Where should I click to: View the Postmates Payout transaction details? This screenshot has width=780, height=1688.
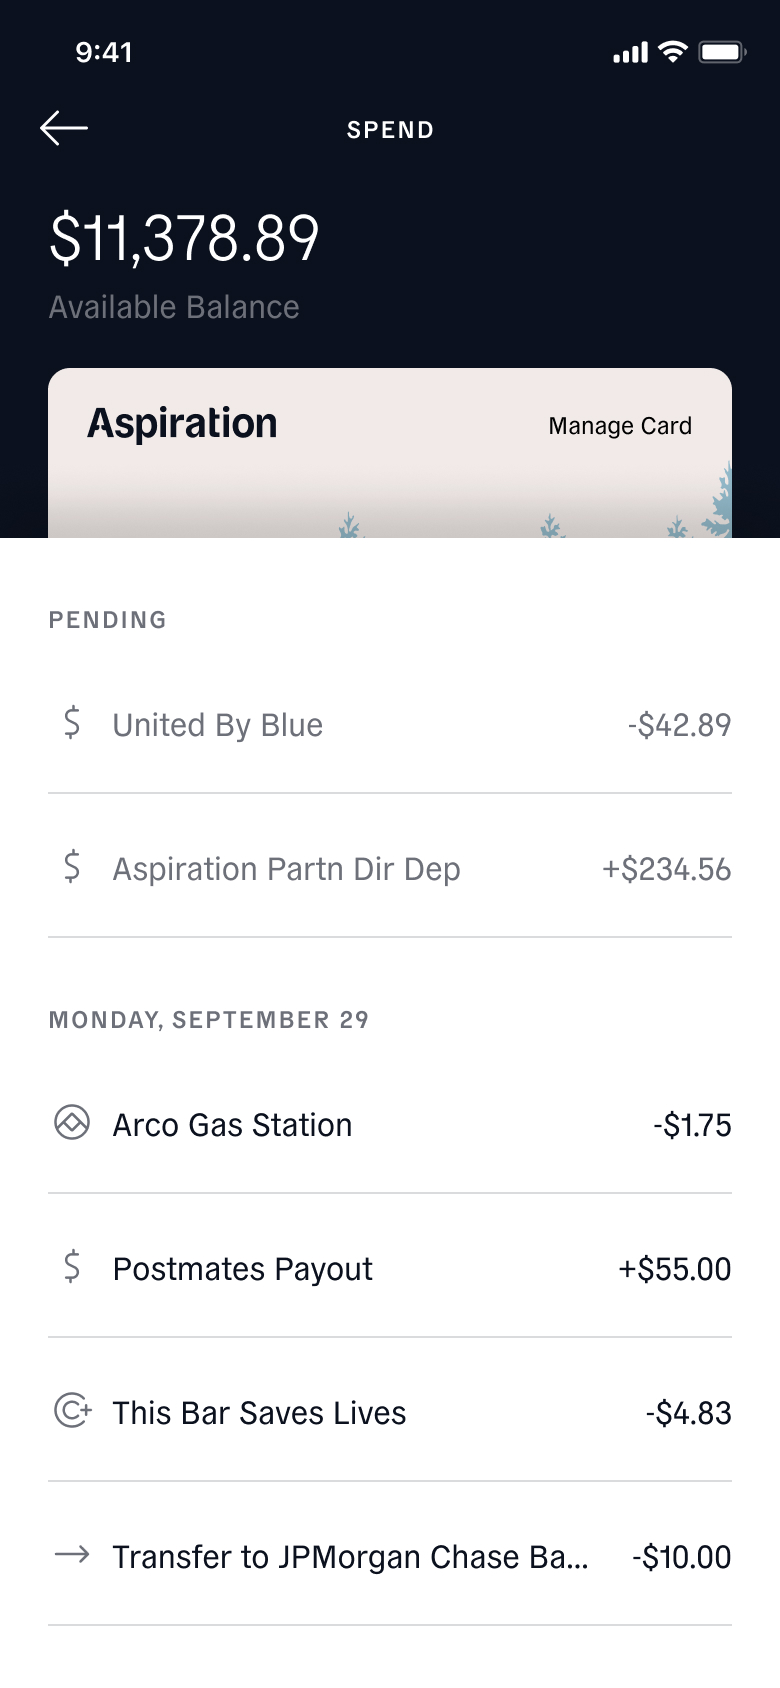click(x=390, y=1267)
